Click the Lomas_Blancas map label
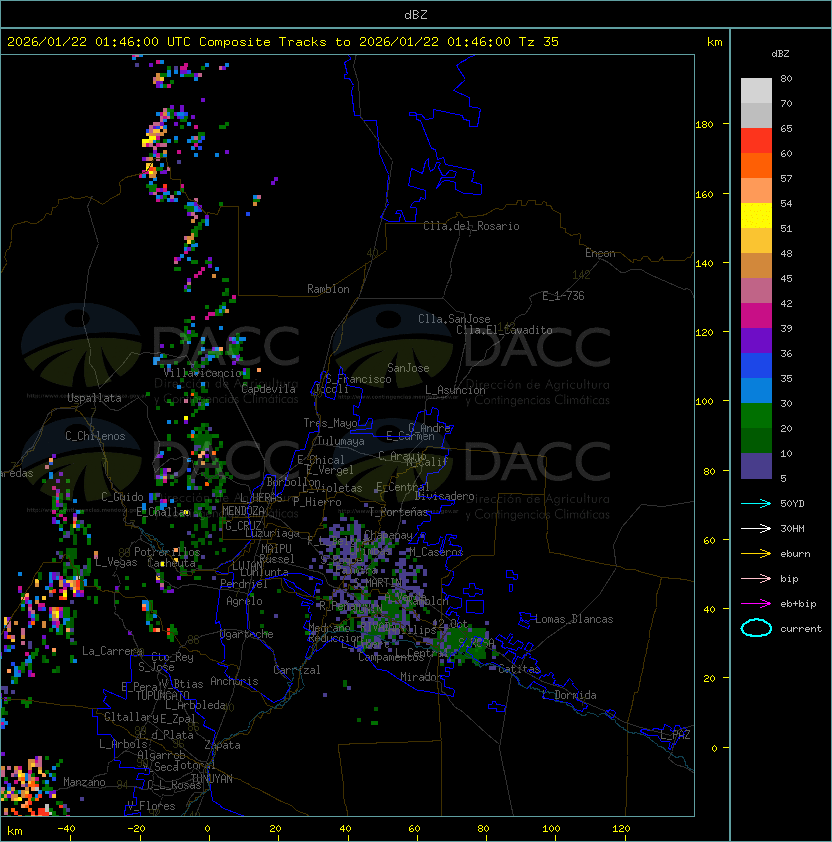The height and width of the screenshot is (842, 832). pyautogui.click(x=574, y=619)
